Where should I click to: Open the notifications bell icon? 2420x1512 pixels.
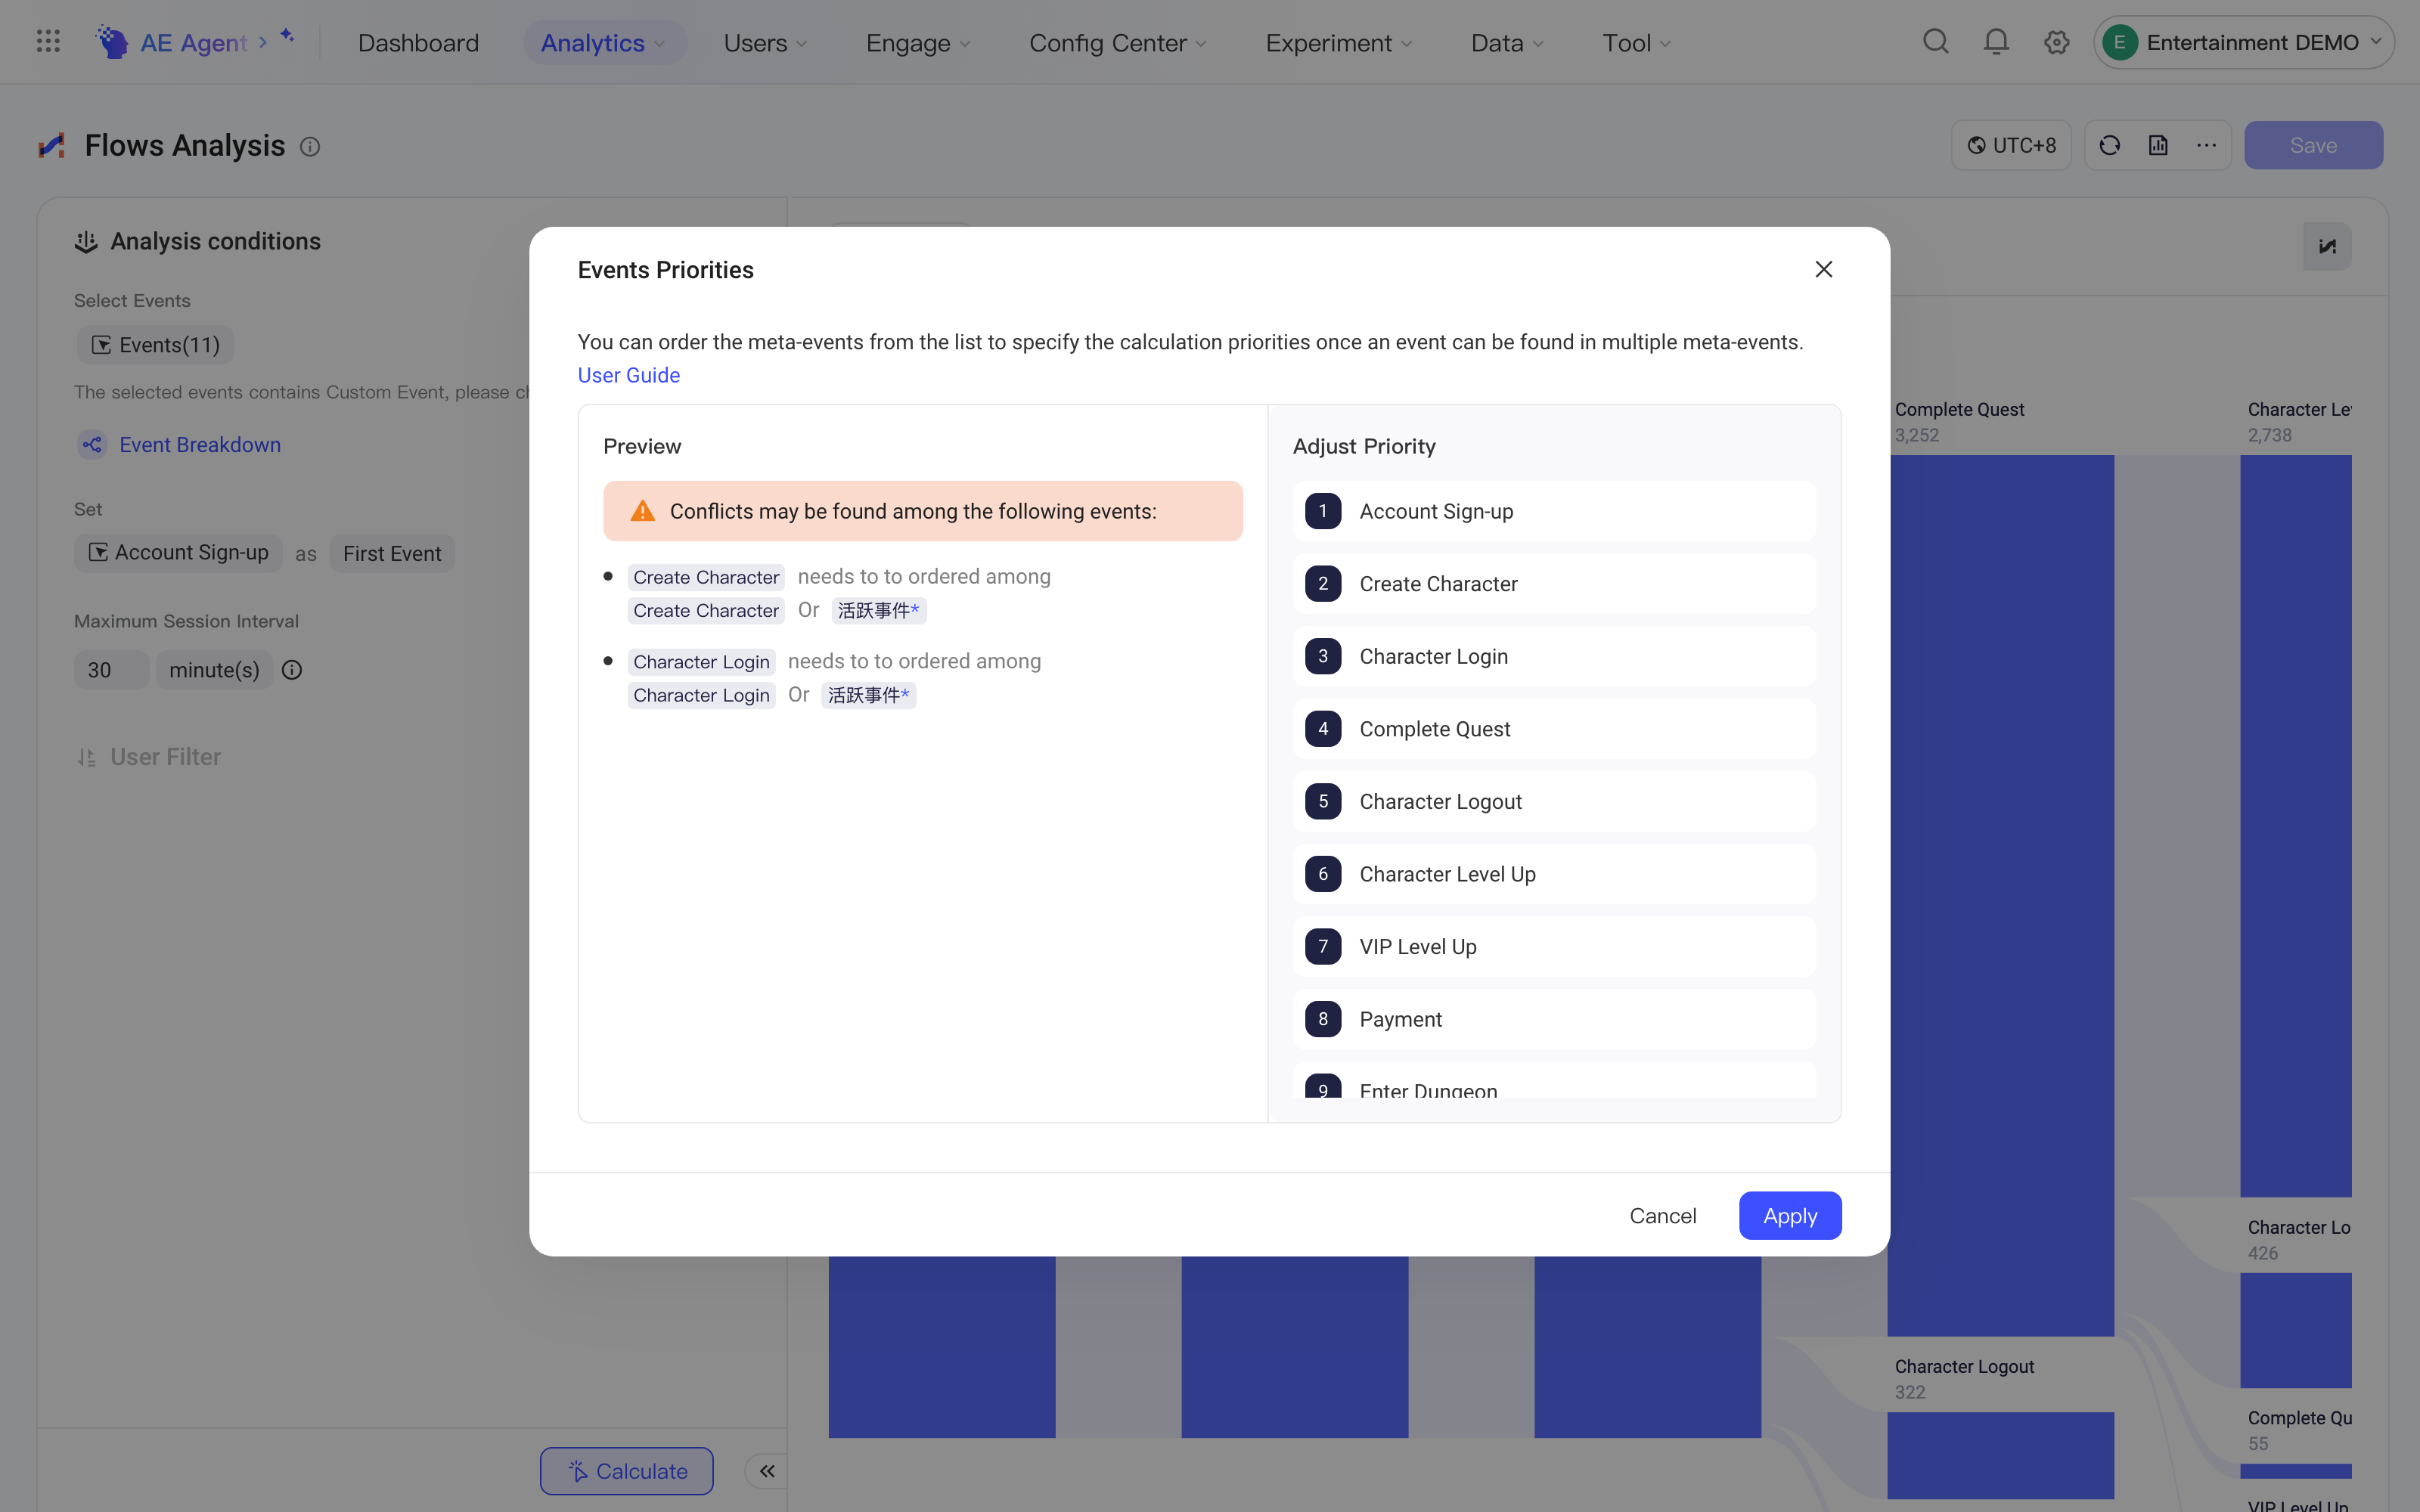click(1996, 42)
